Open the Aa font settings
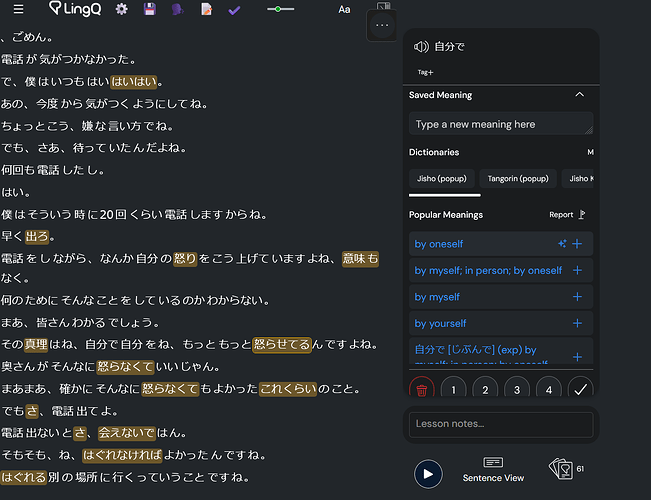This screenshot has height=500, width=651. pos(344,10)
